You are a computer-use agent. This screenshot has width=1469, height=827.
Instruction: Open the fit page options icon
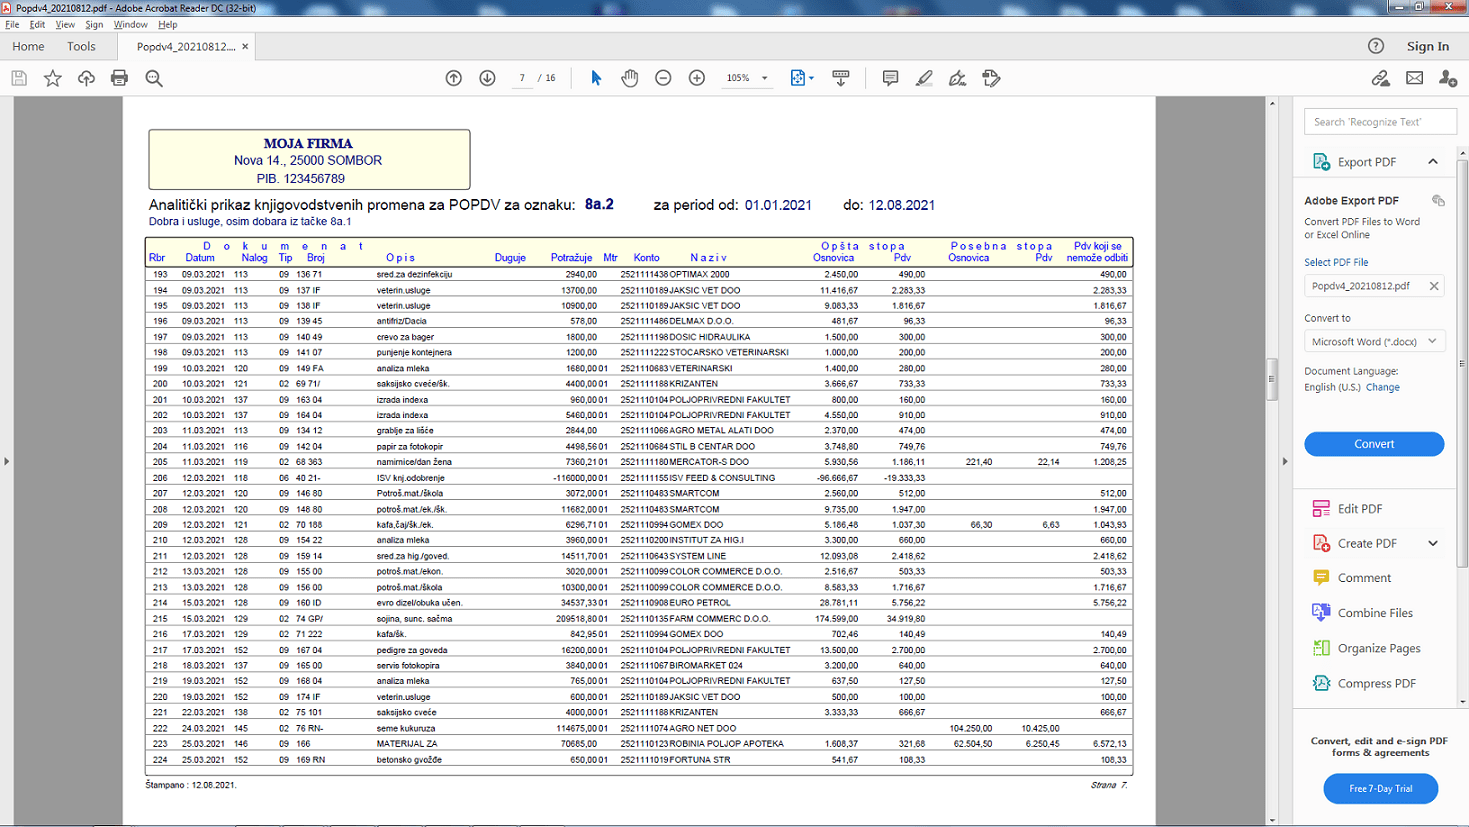(x=801, y=78)
